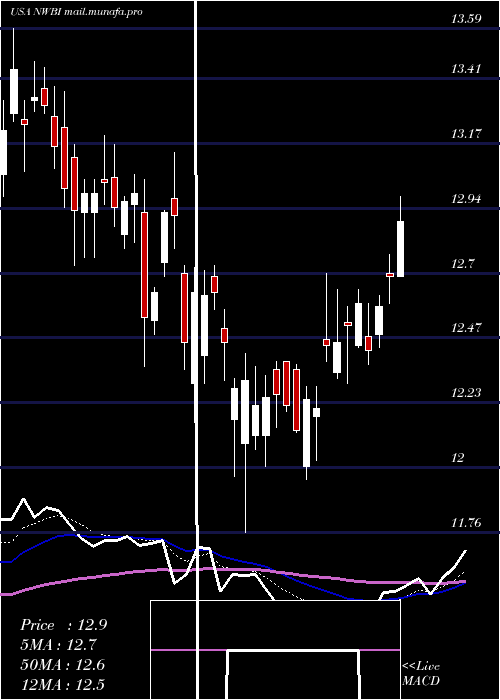Click the 12.23 price axis label
Image resolution: width=500 pixels, height=700 pixels.
[x=467, y=393]
